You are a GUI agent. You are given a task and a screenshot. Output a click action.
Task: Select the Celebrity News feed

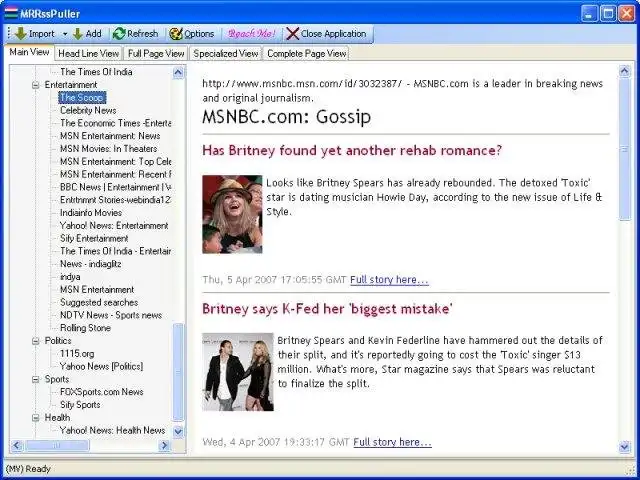88,110
